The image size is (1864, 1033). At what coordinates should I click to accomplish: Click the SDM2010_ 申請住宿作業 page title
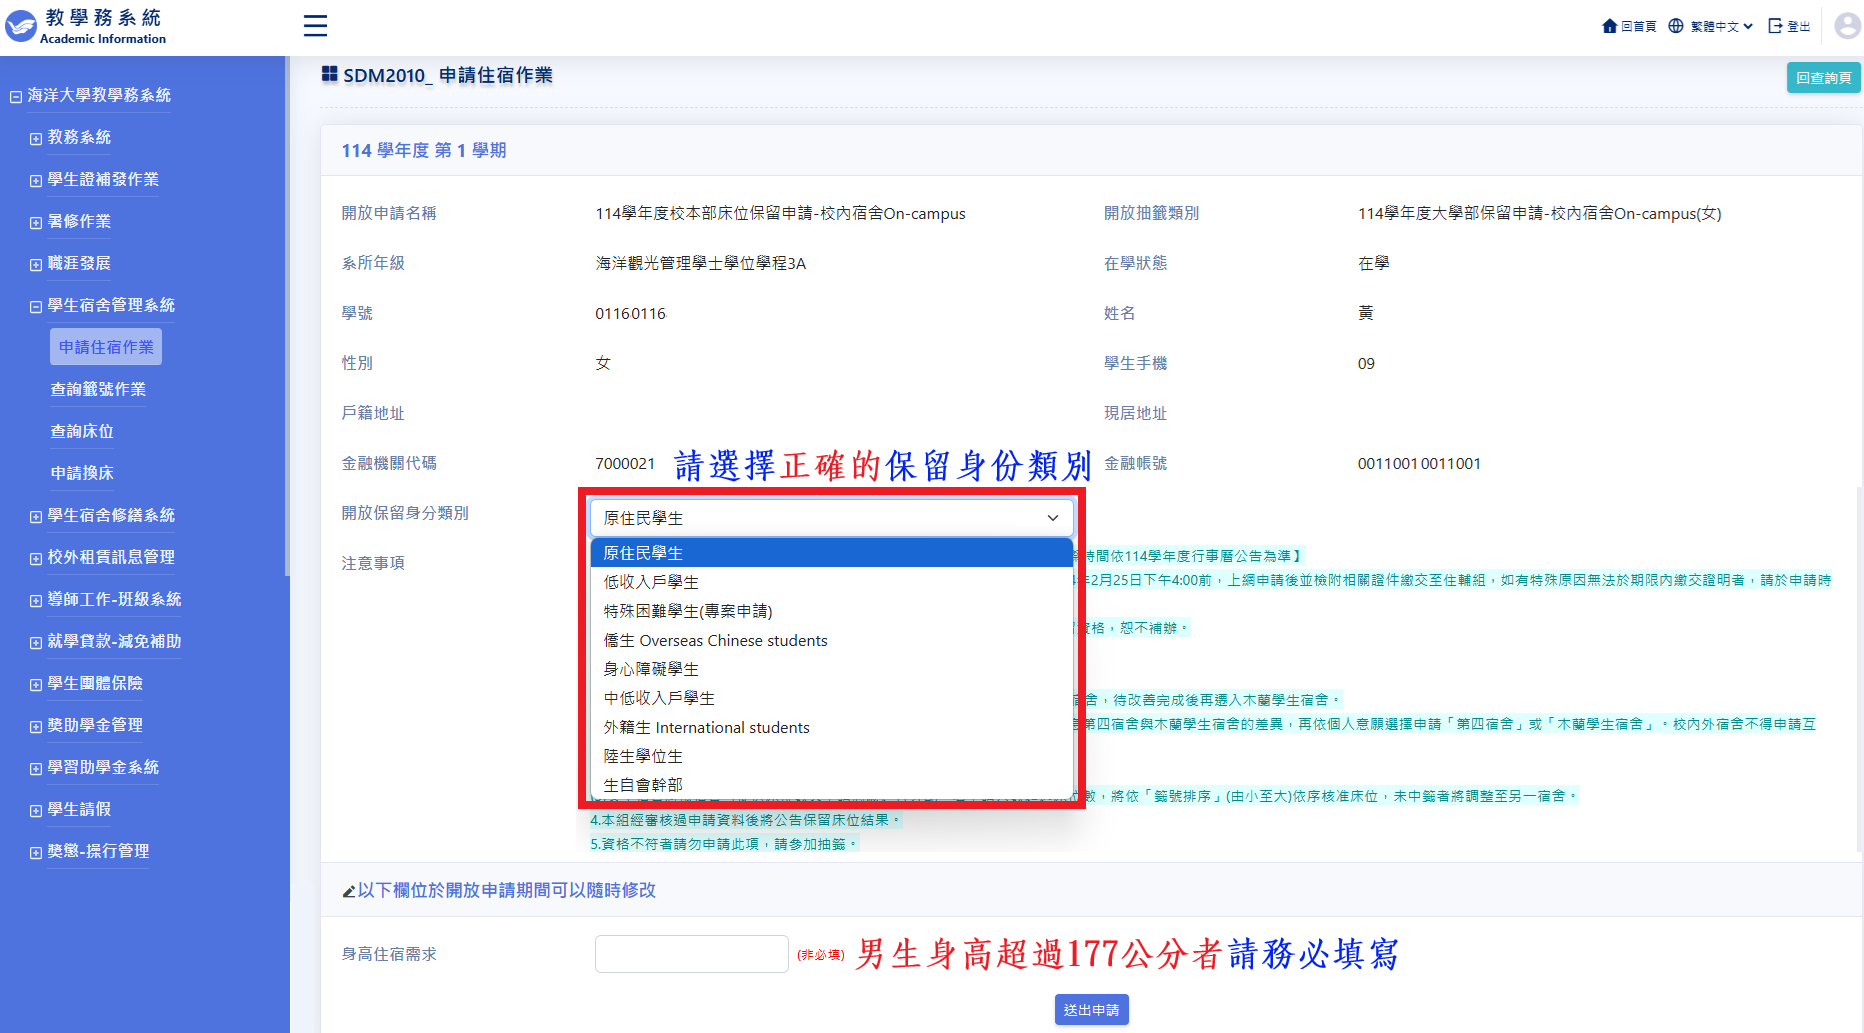pos(447,75)
